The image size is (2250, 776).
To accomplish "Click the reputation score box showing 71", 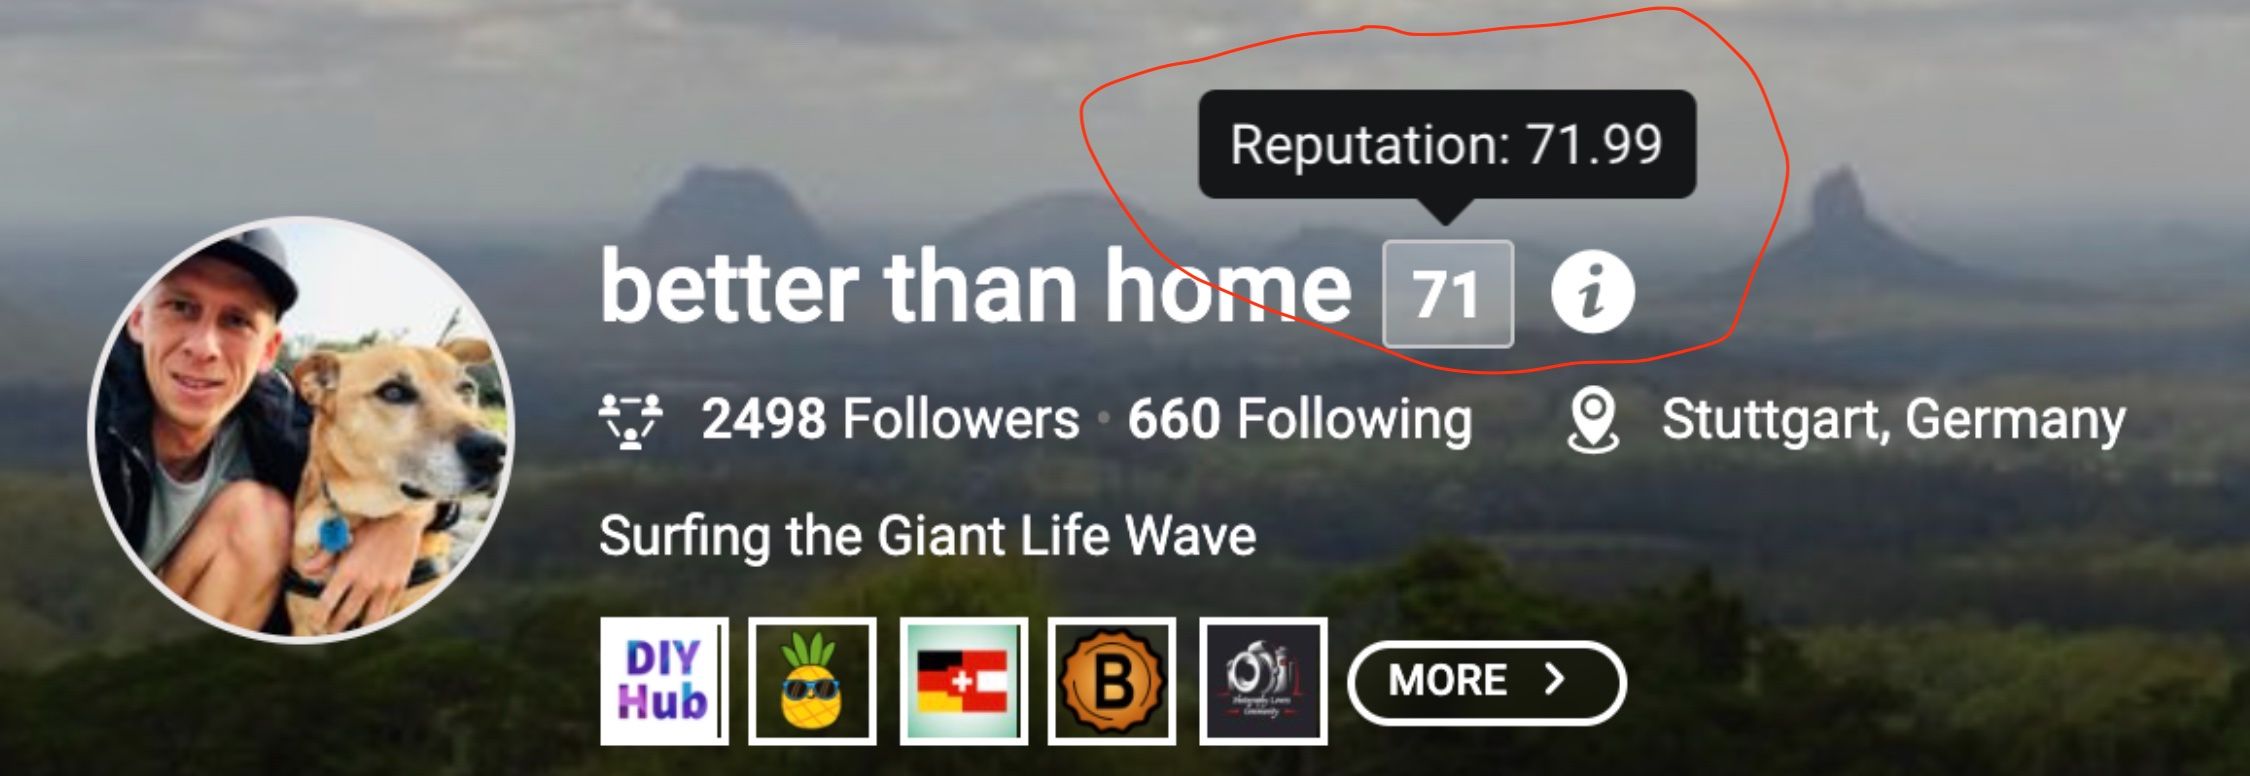I will [x=1447, y=294].
